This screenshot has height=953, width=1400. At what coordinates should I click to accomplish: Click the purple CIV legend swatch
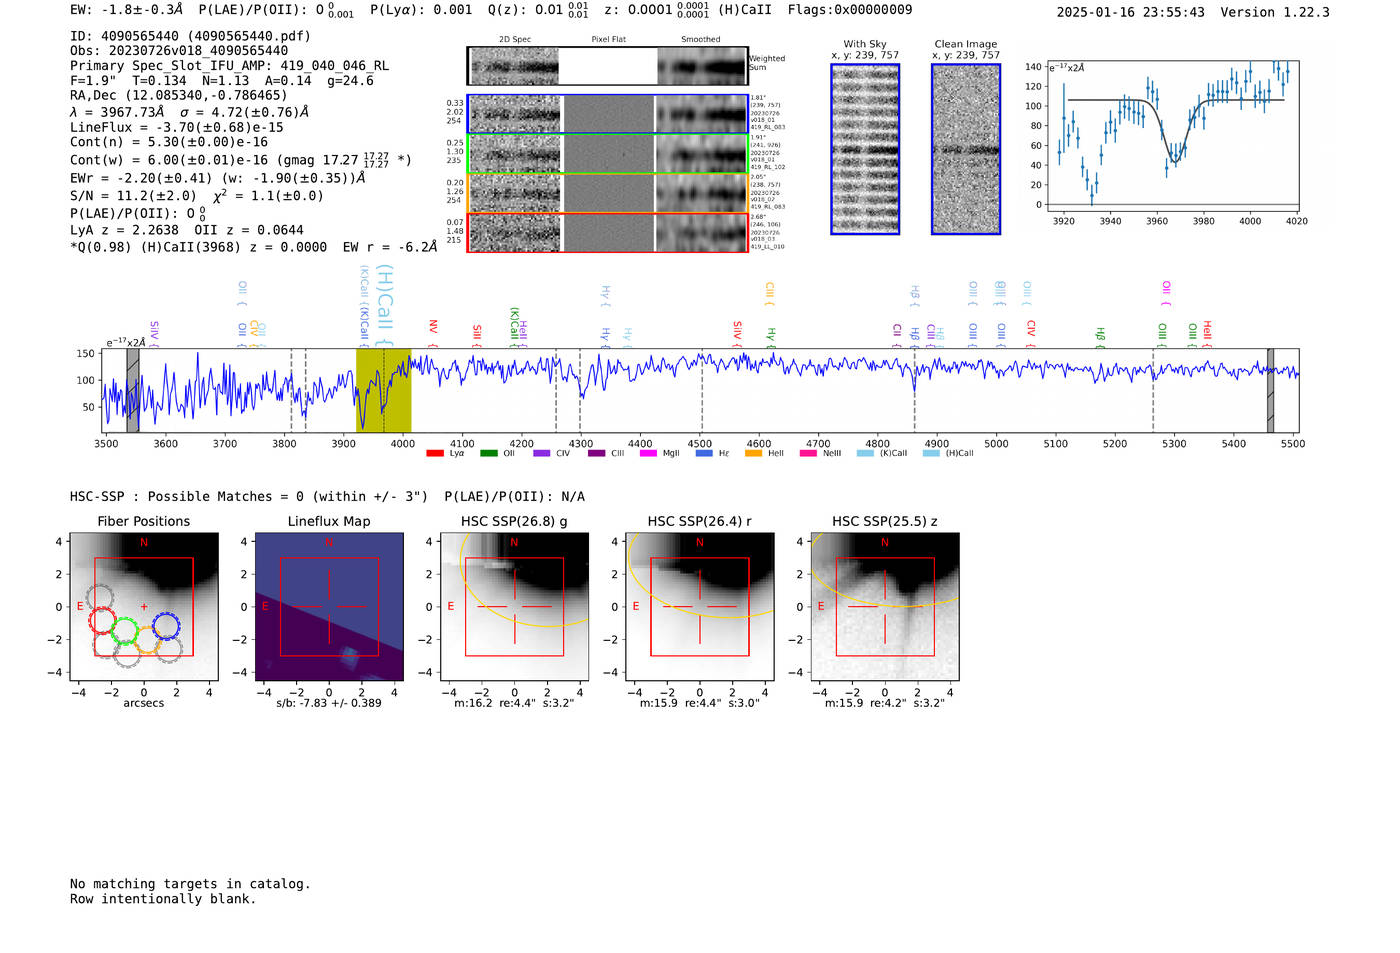(542, 453)
